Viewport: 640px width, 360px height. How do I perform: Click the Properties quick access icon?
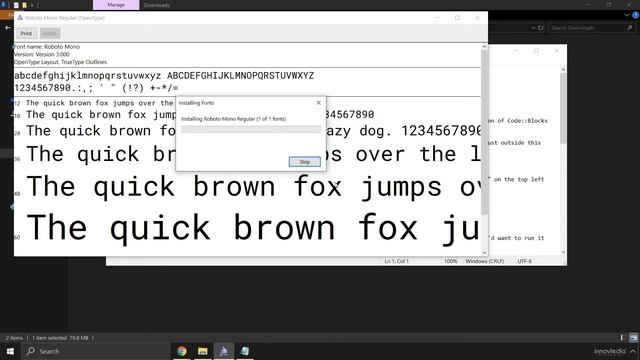point(16,5)
